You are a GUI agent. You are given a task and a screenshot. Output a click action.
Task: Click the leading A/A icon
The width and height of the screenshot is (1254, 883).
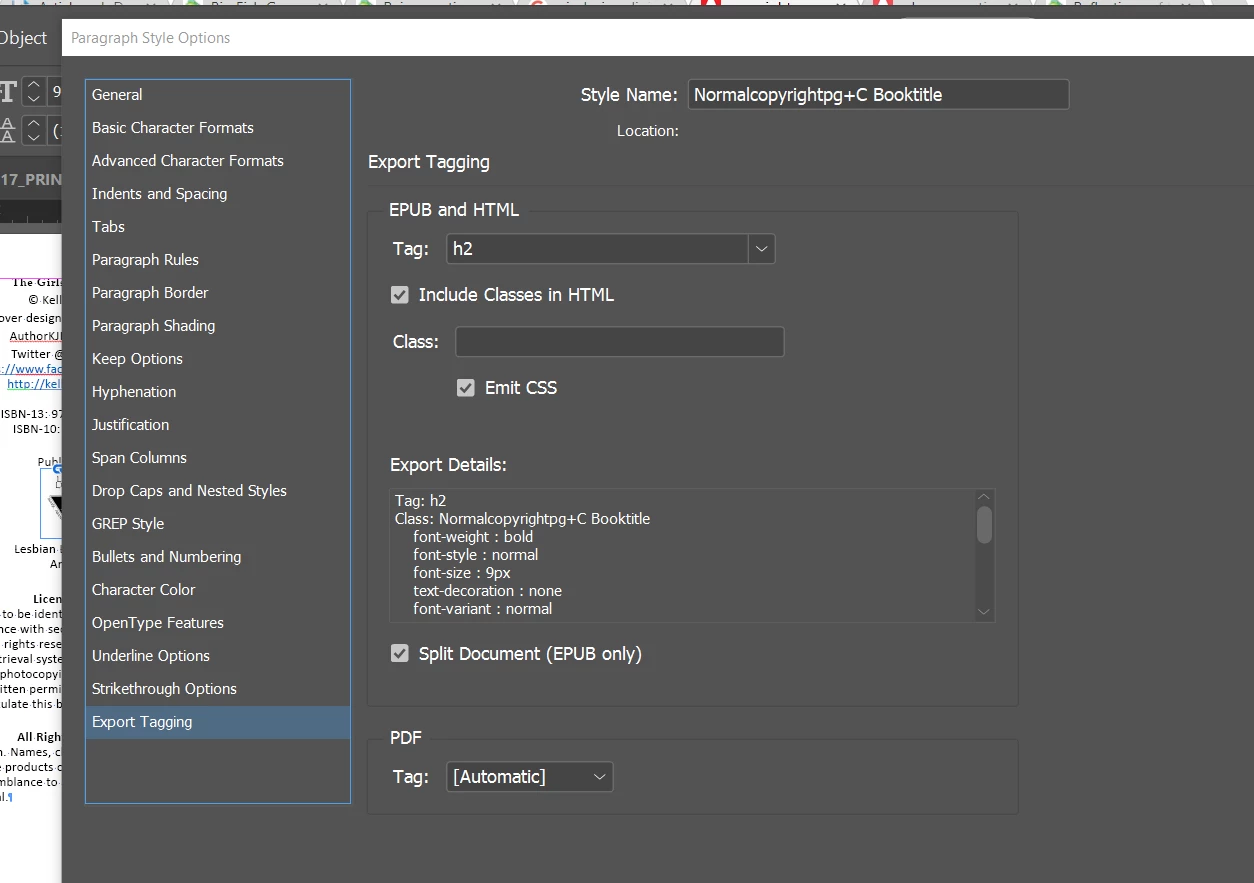coord(8,130)
